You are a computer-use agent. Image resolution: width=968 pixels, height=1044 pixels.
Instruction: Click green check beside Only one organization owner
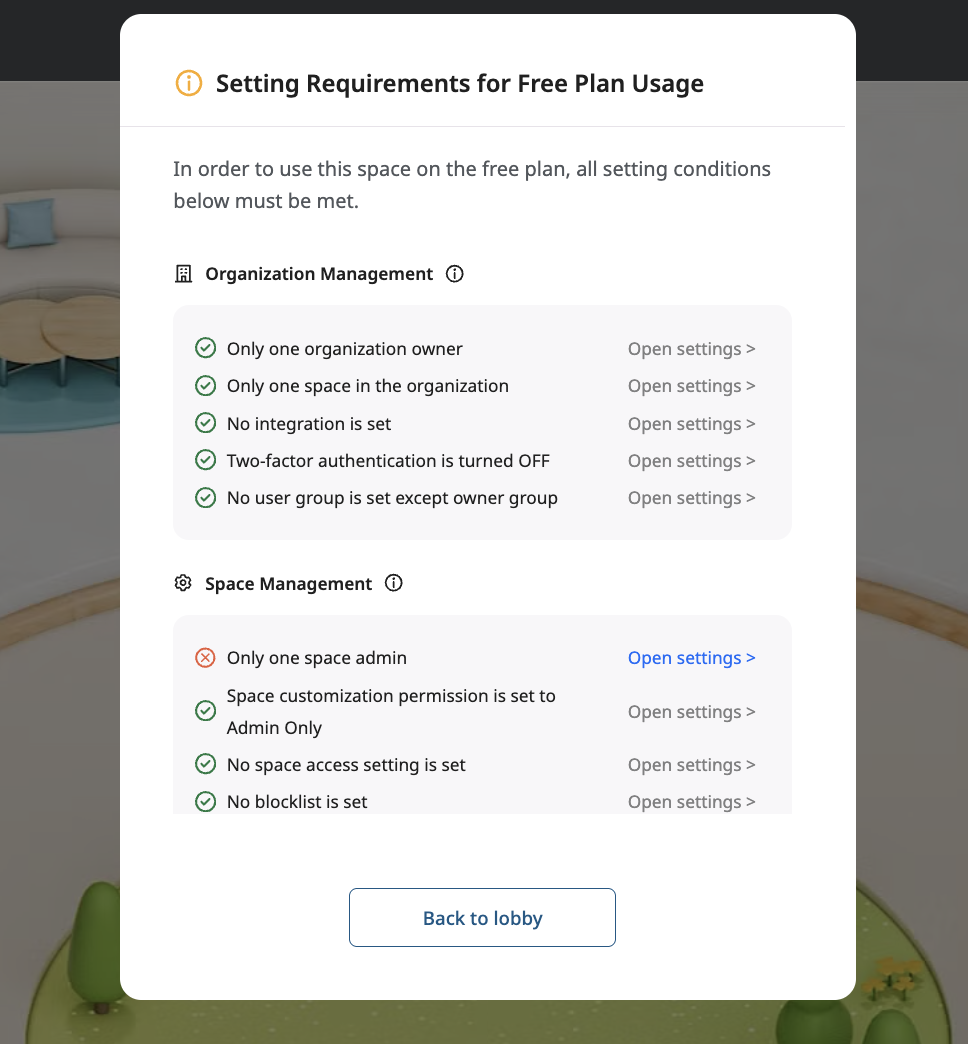pos(205,349)
